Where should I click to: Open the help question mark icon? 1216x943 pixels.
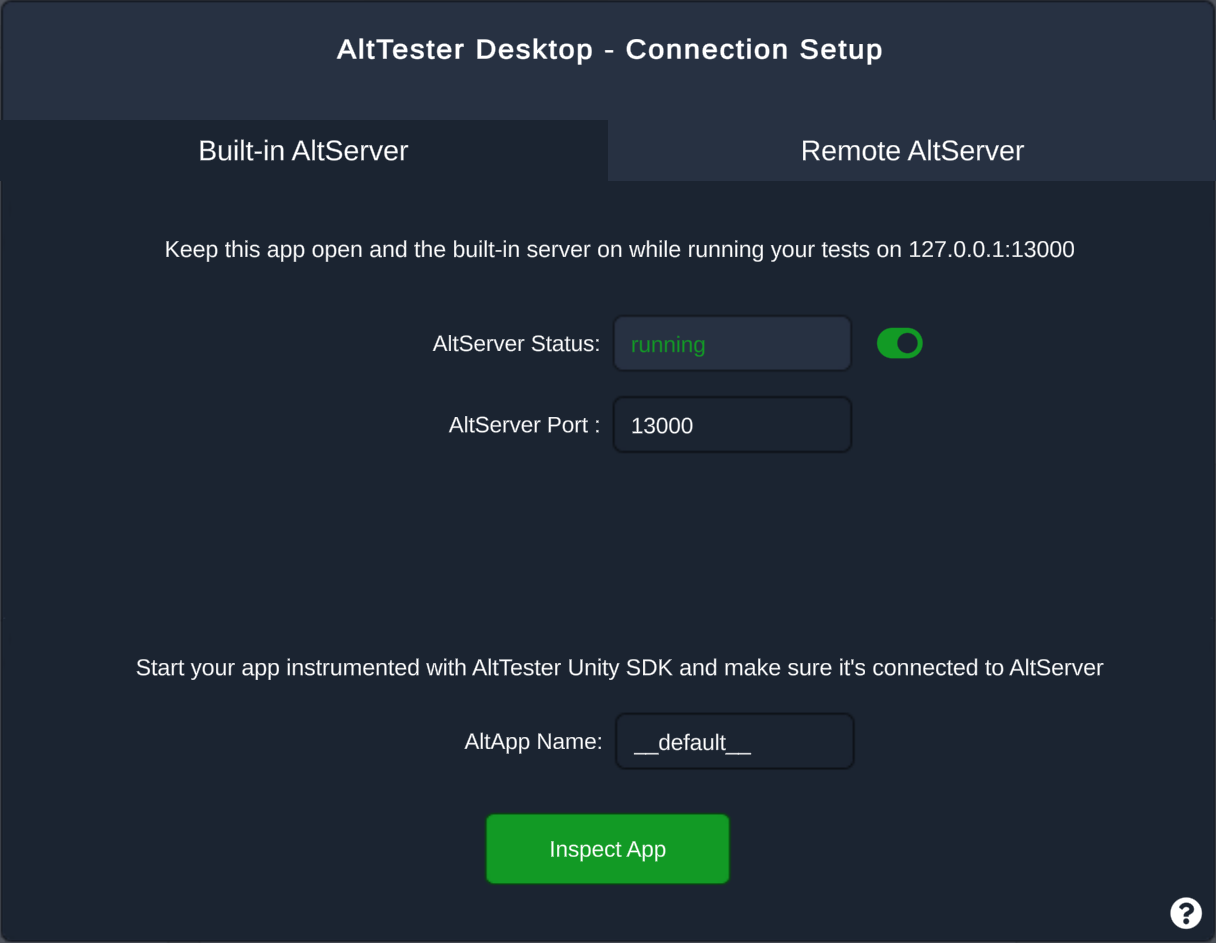point(1185,913)
